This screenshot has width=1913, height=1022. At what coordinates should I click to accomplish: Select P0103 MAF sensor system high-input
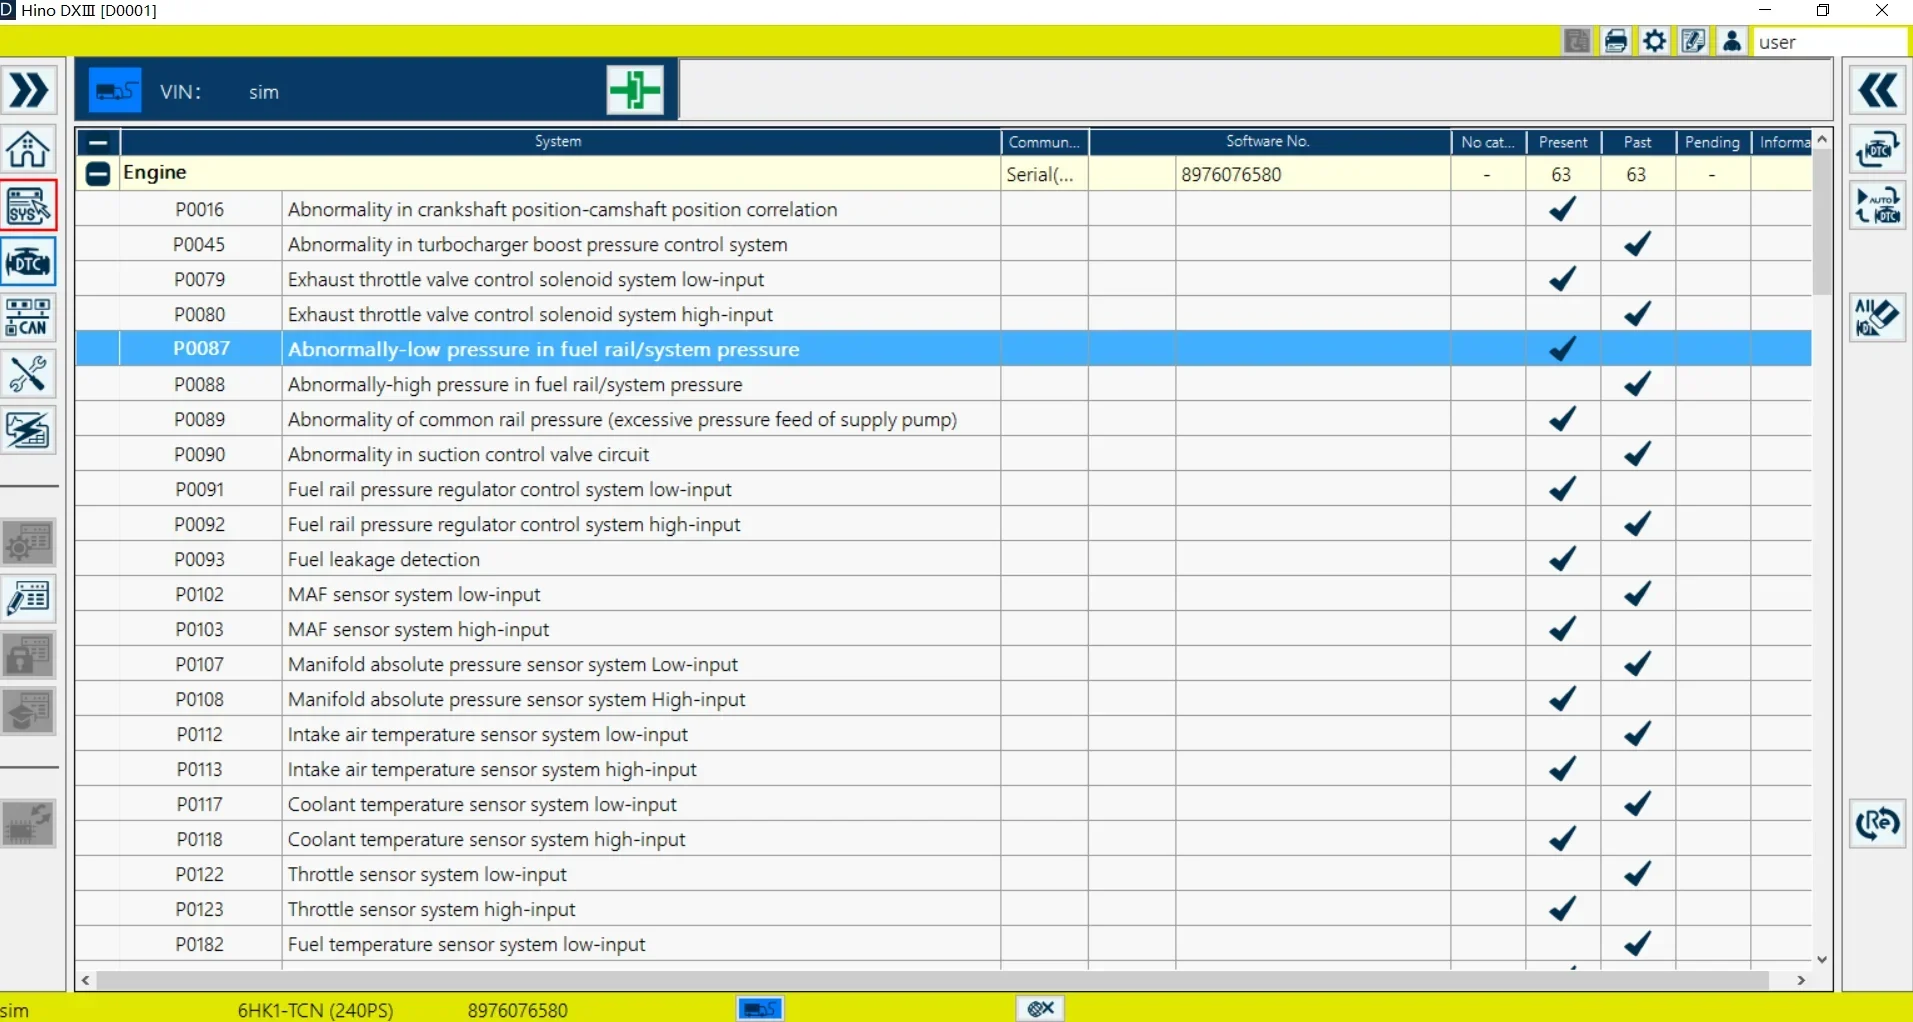pos(944,629)
